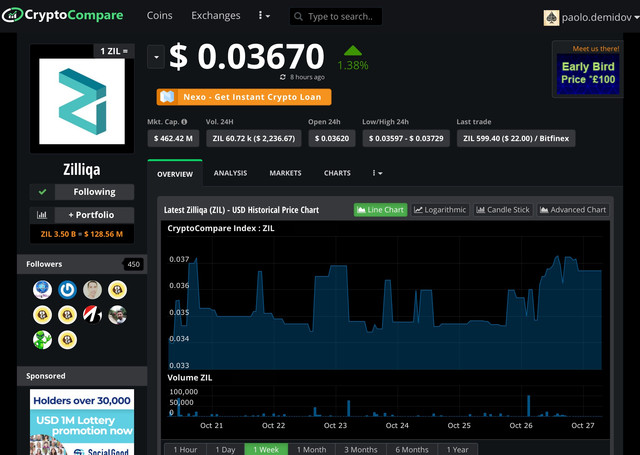Select the 1 Day range
This screenshot has height=455, width=640.
tap(225, 449)
